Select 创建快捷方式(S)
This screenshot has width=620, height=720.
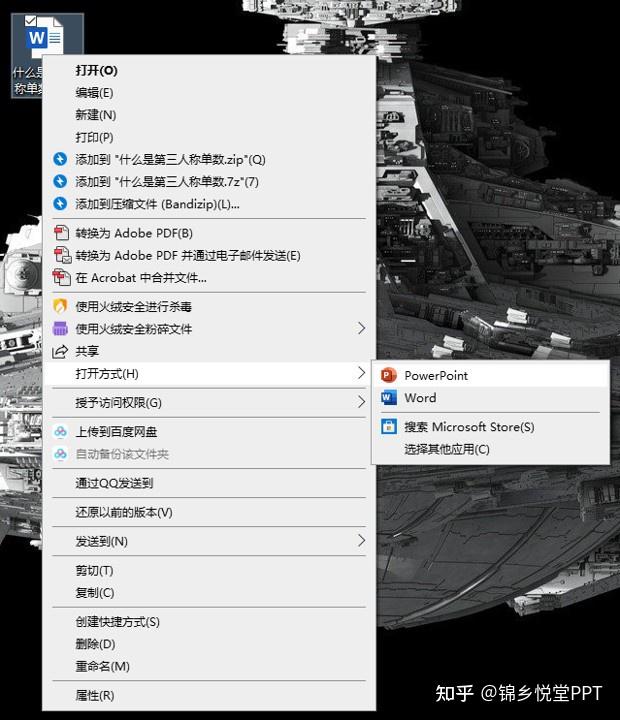pos(209,622)
